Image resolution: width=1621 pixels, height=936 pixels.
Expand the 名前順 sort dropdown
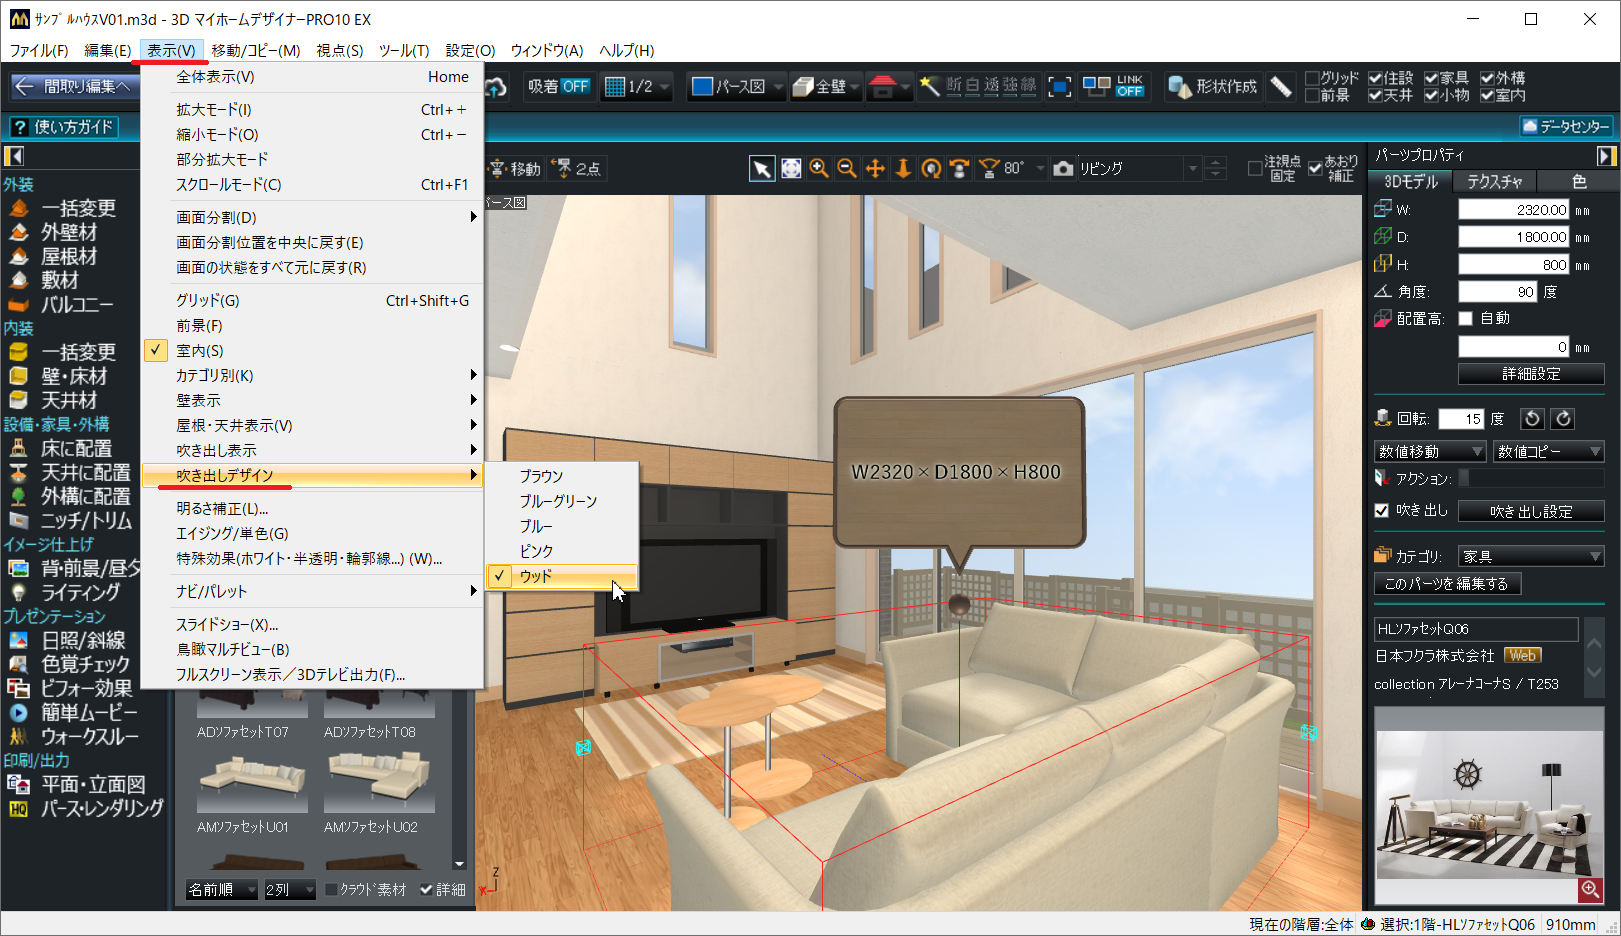pos(222,889)
